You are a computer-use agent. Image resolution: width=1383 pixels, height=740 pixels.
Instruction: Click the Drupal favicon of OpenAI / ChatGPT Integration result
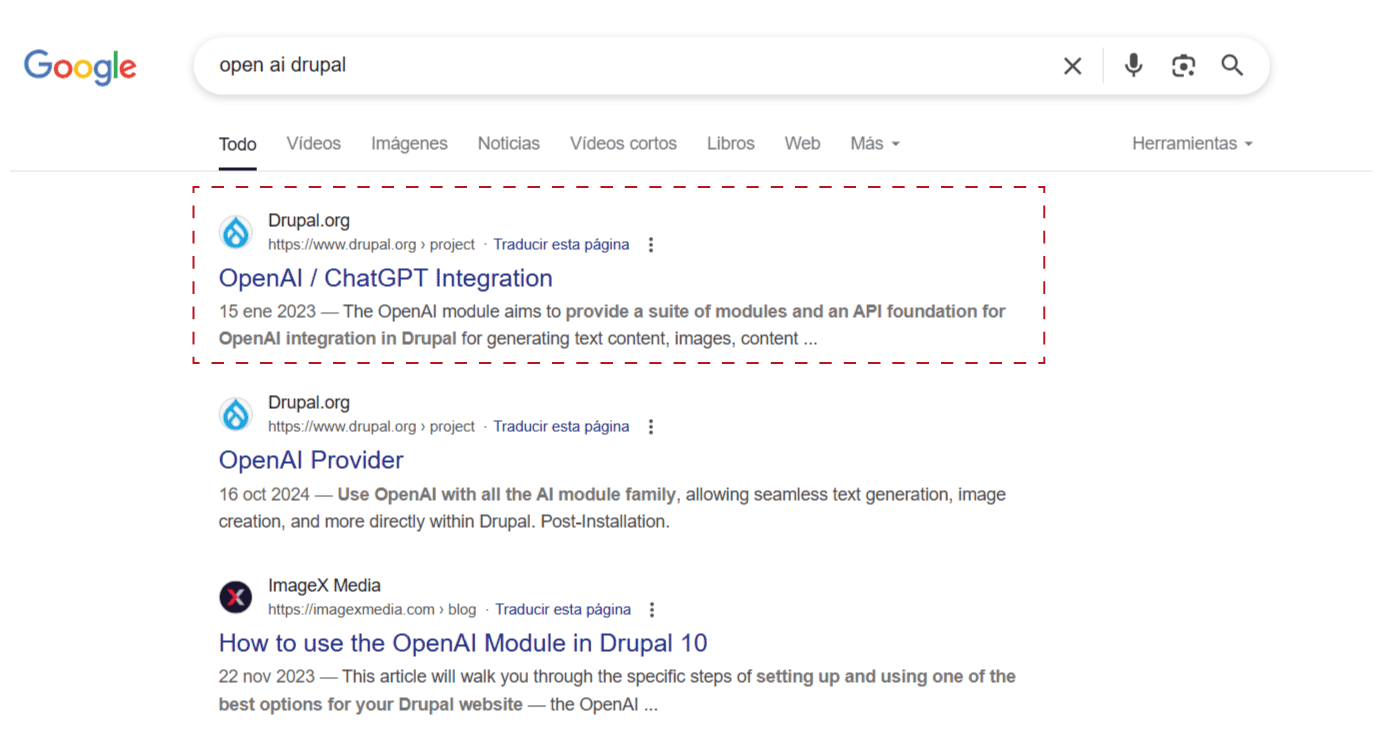pos(236,232)
